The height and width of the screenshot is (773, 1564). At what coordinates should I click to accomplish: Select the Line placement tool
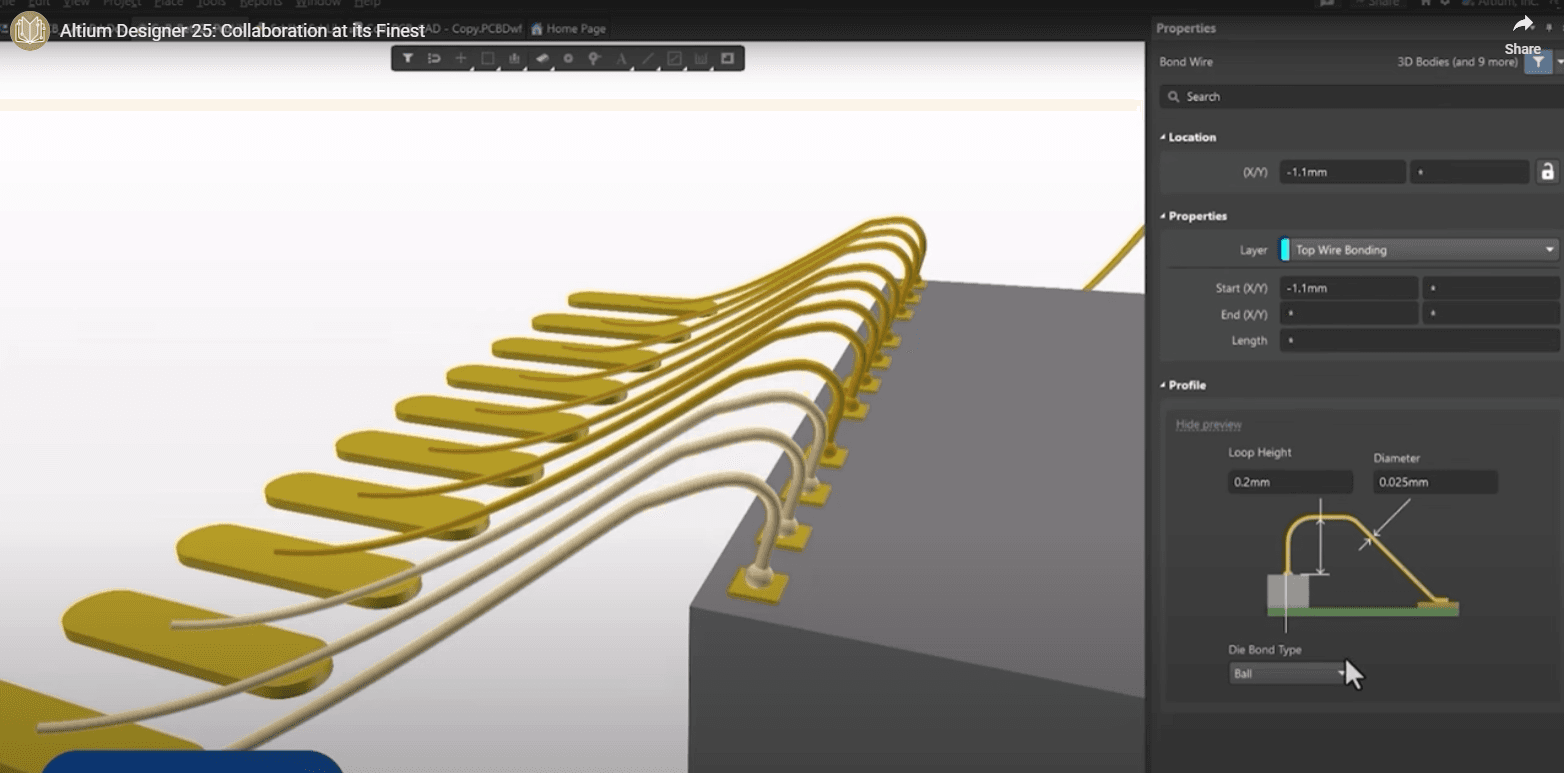[x=648, y=58]
